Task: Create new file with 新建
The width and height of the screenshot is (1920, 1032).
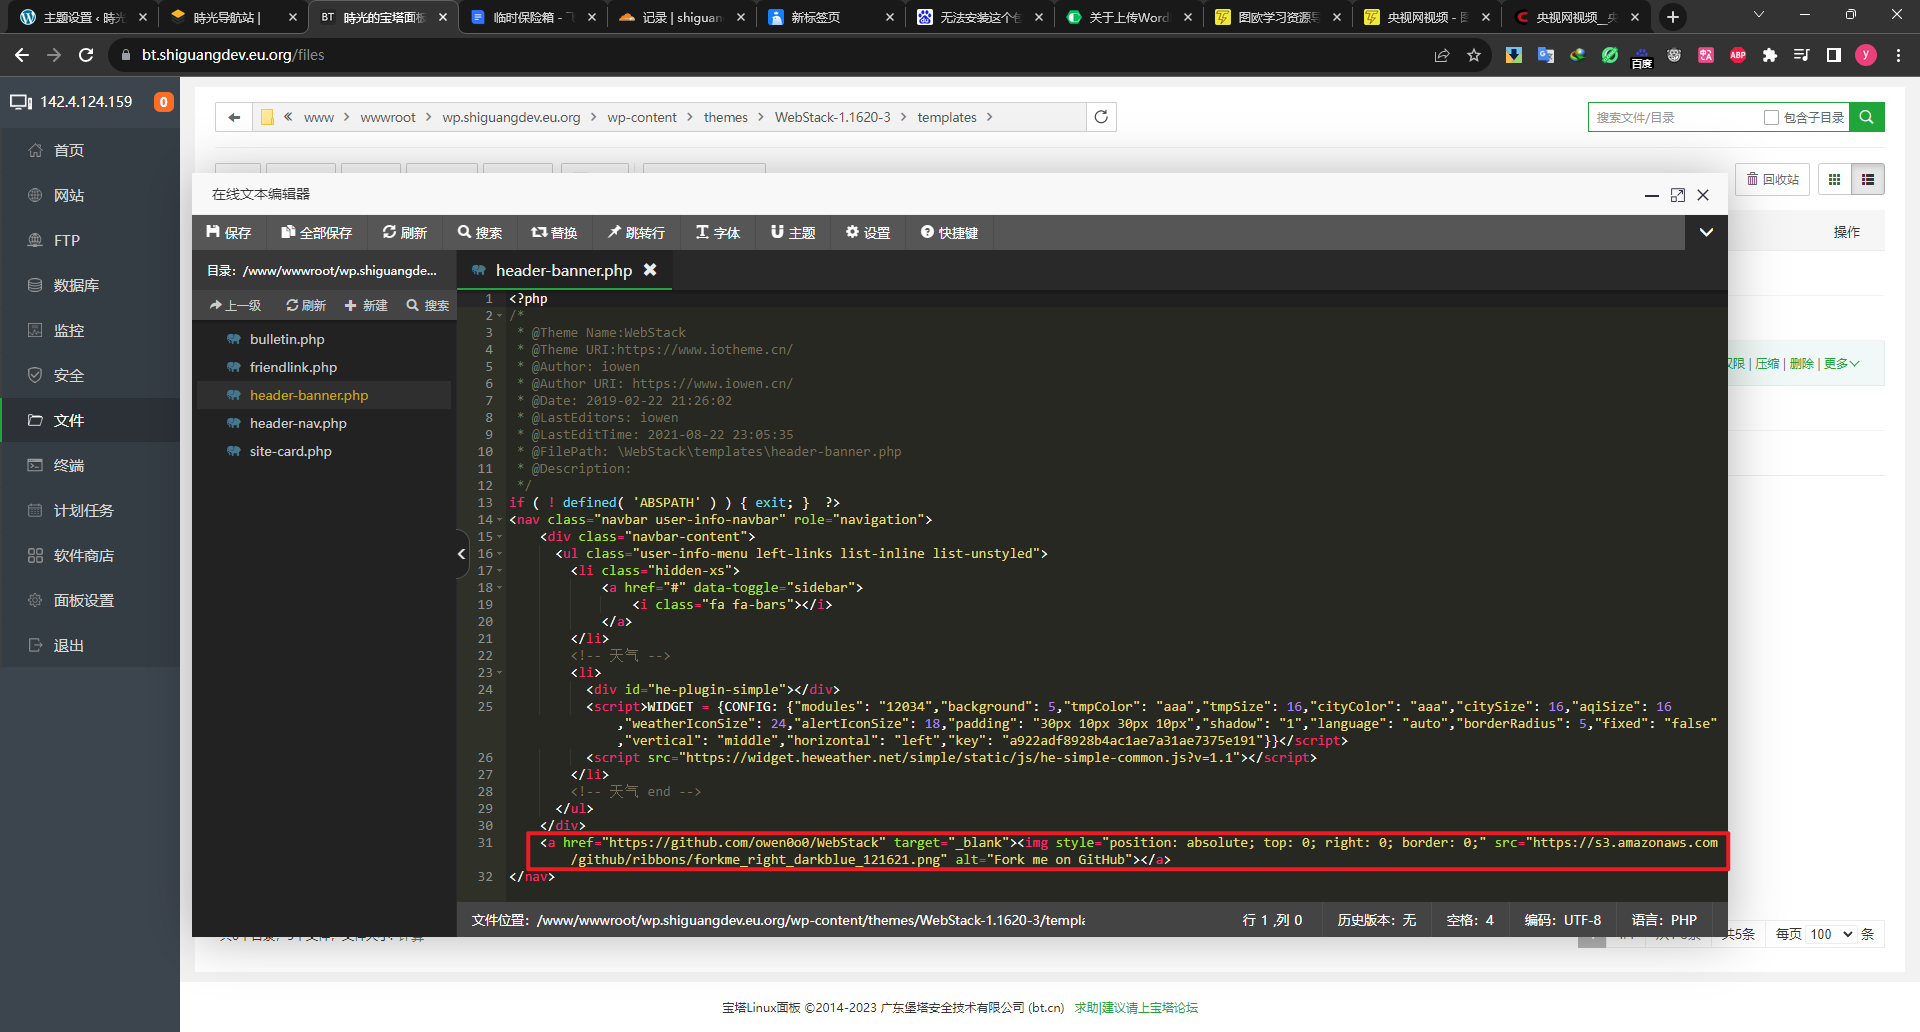Action: pyautogui.click(x=366, y=305)
